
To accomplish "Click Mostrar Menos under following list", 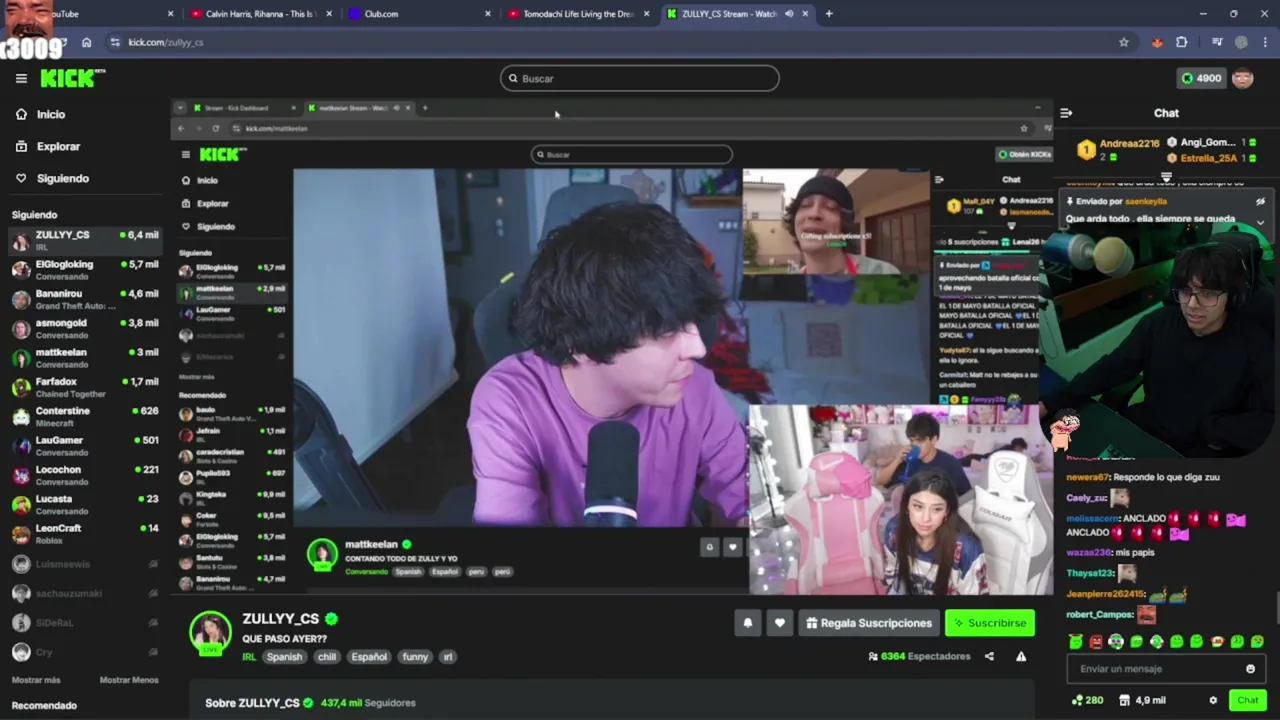I will click(x=129, y=680).
